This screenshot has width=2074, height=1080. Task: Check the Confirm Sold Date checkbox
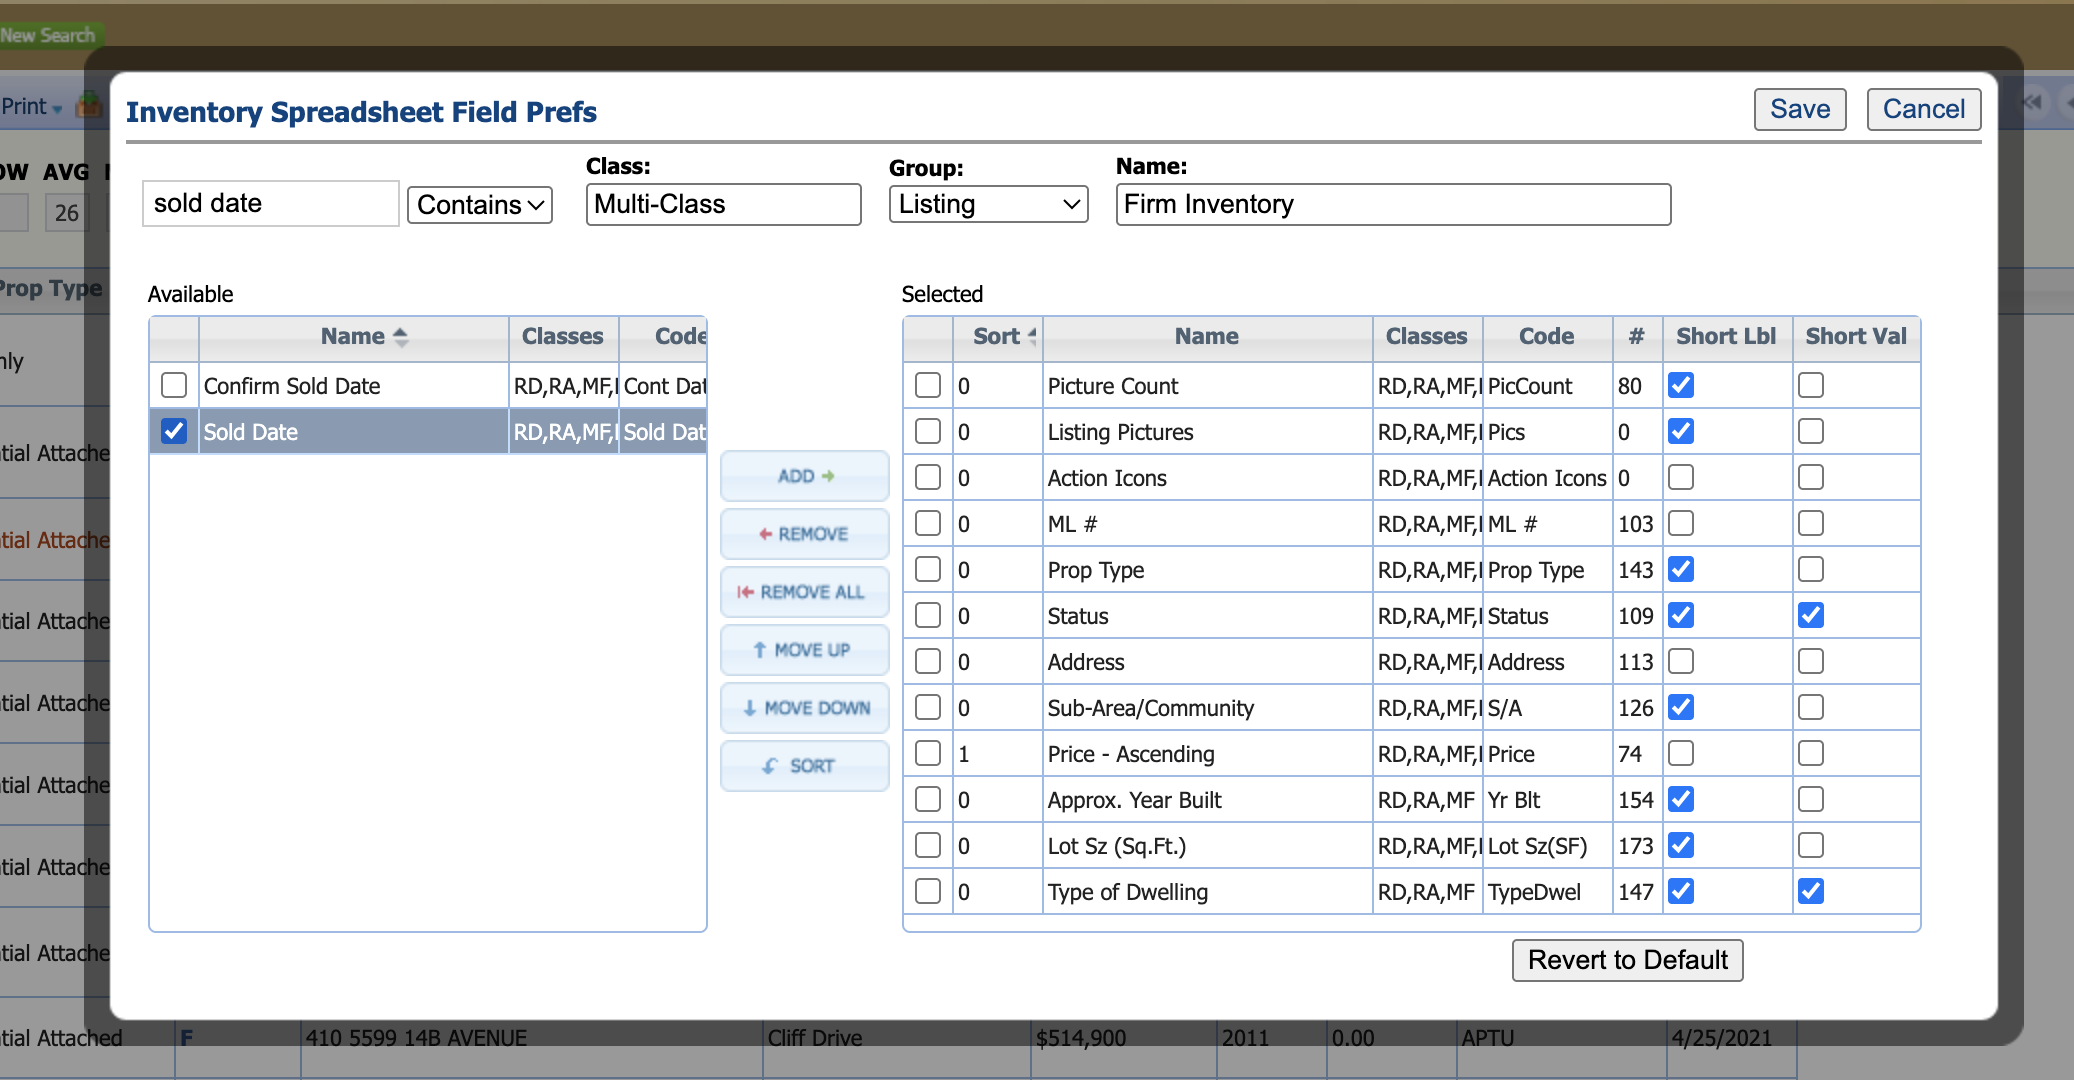[x=174, y=385]
